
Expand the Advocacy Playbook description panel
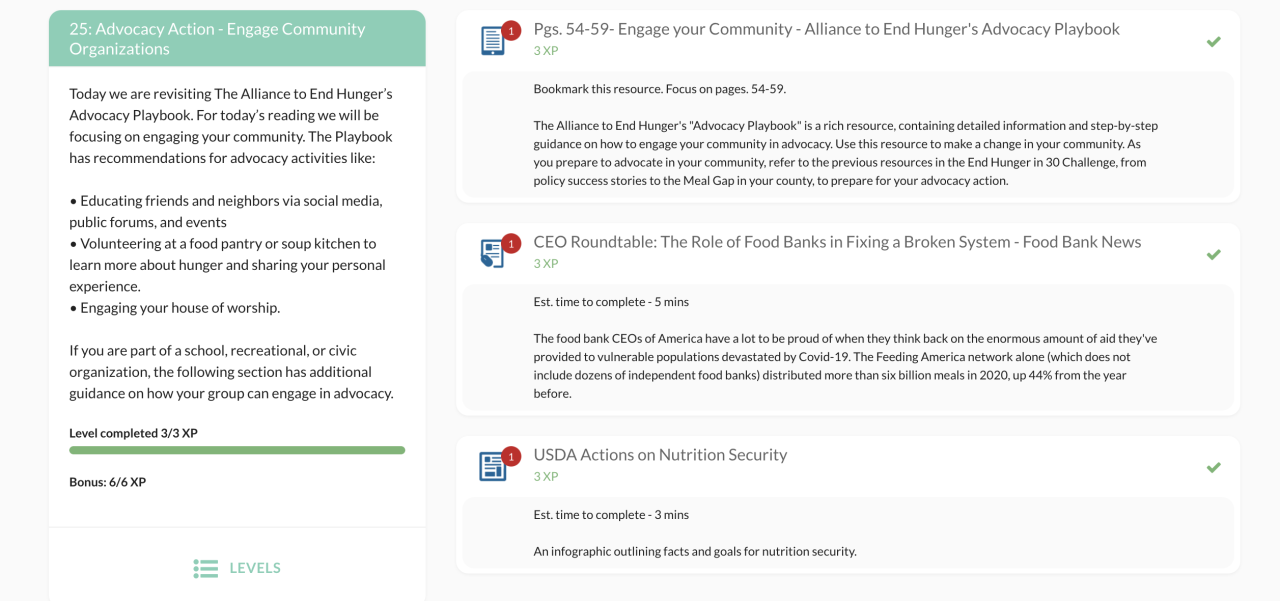pos(847,135)
